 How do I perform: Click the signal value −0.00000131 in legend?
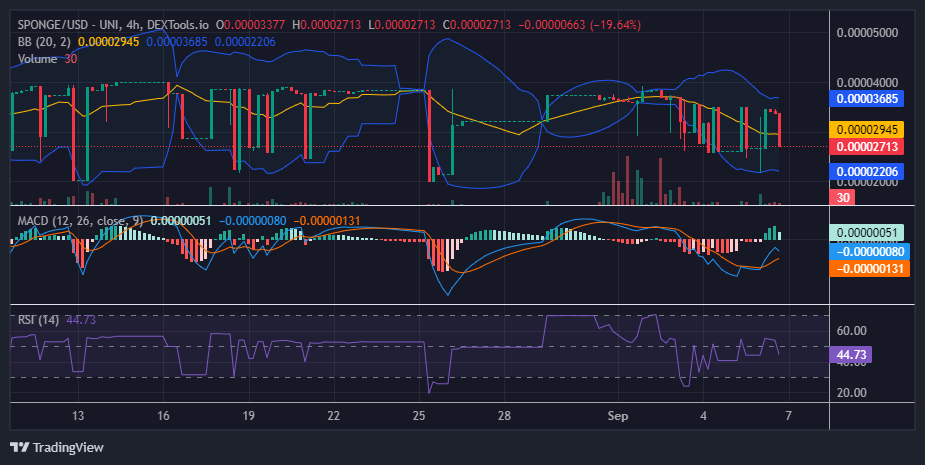(x=326, y=221)
